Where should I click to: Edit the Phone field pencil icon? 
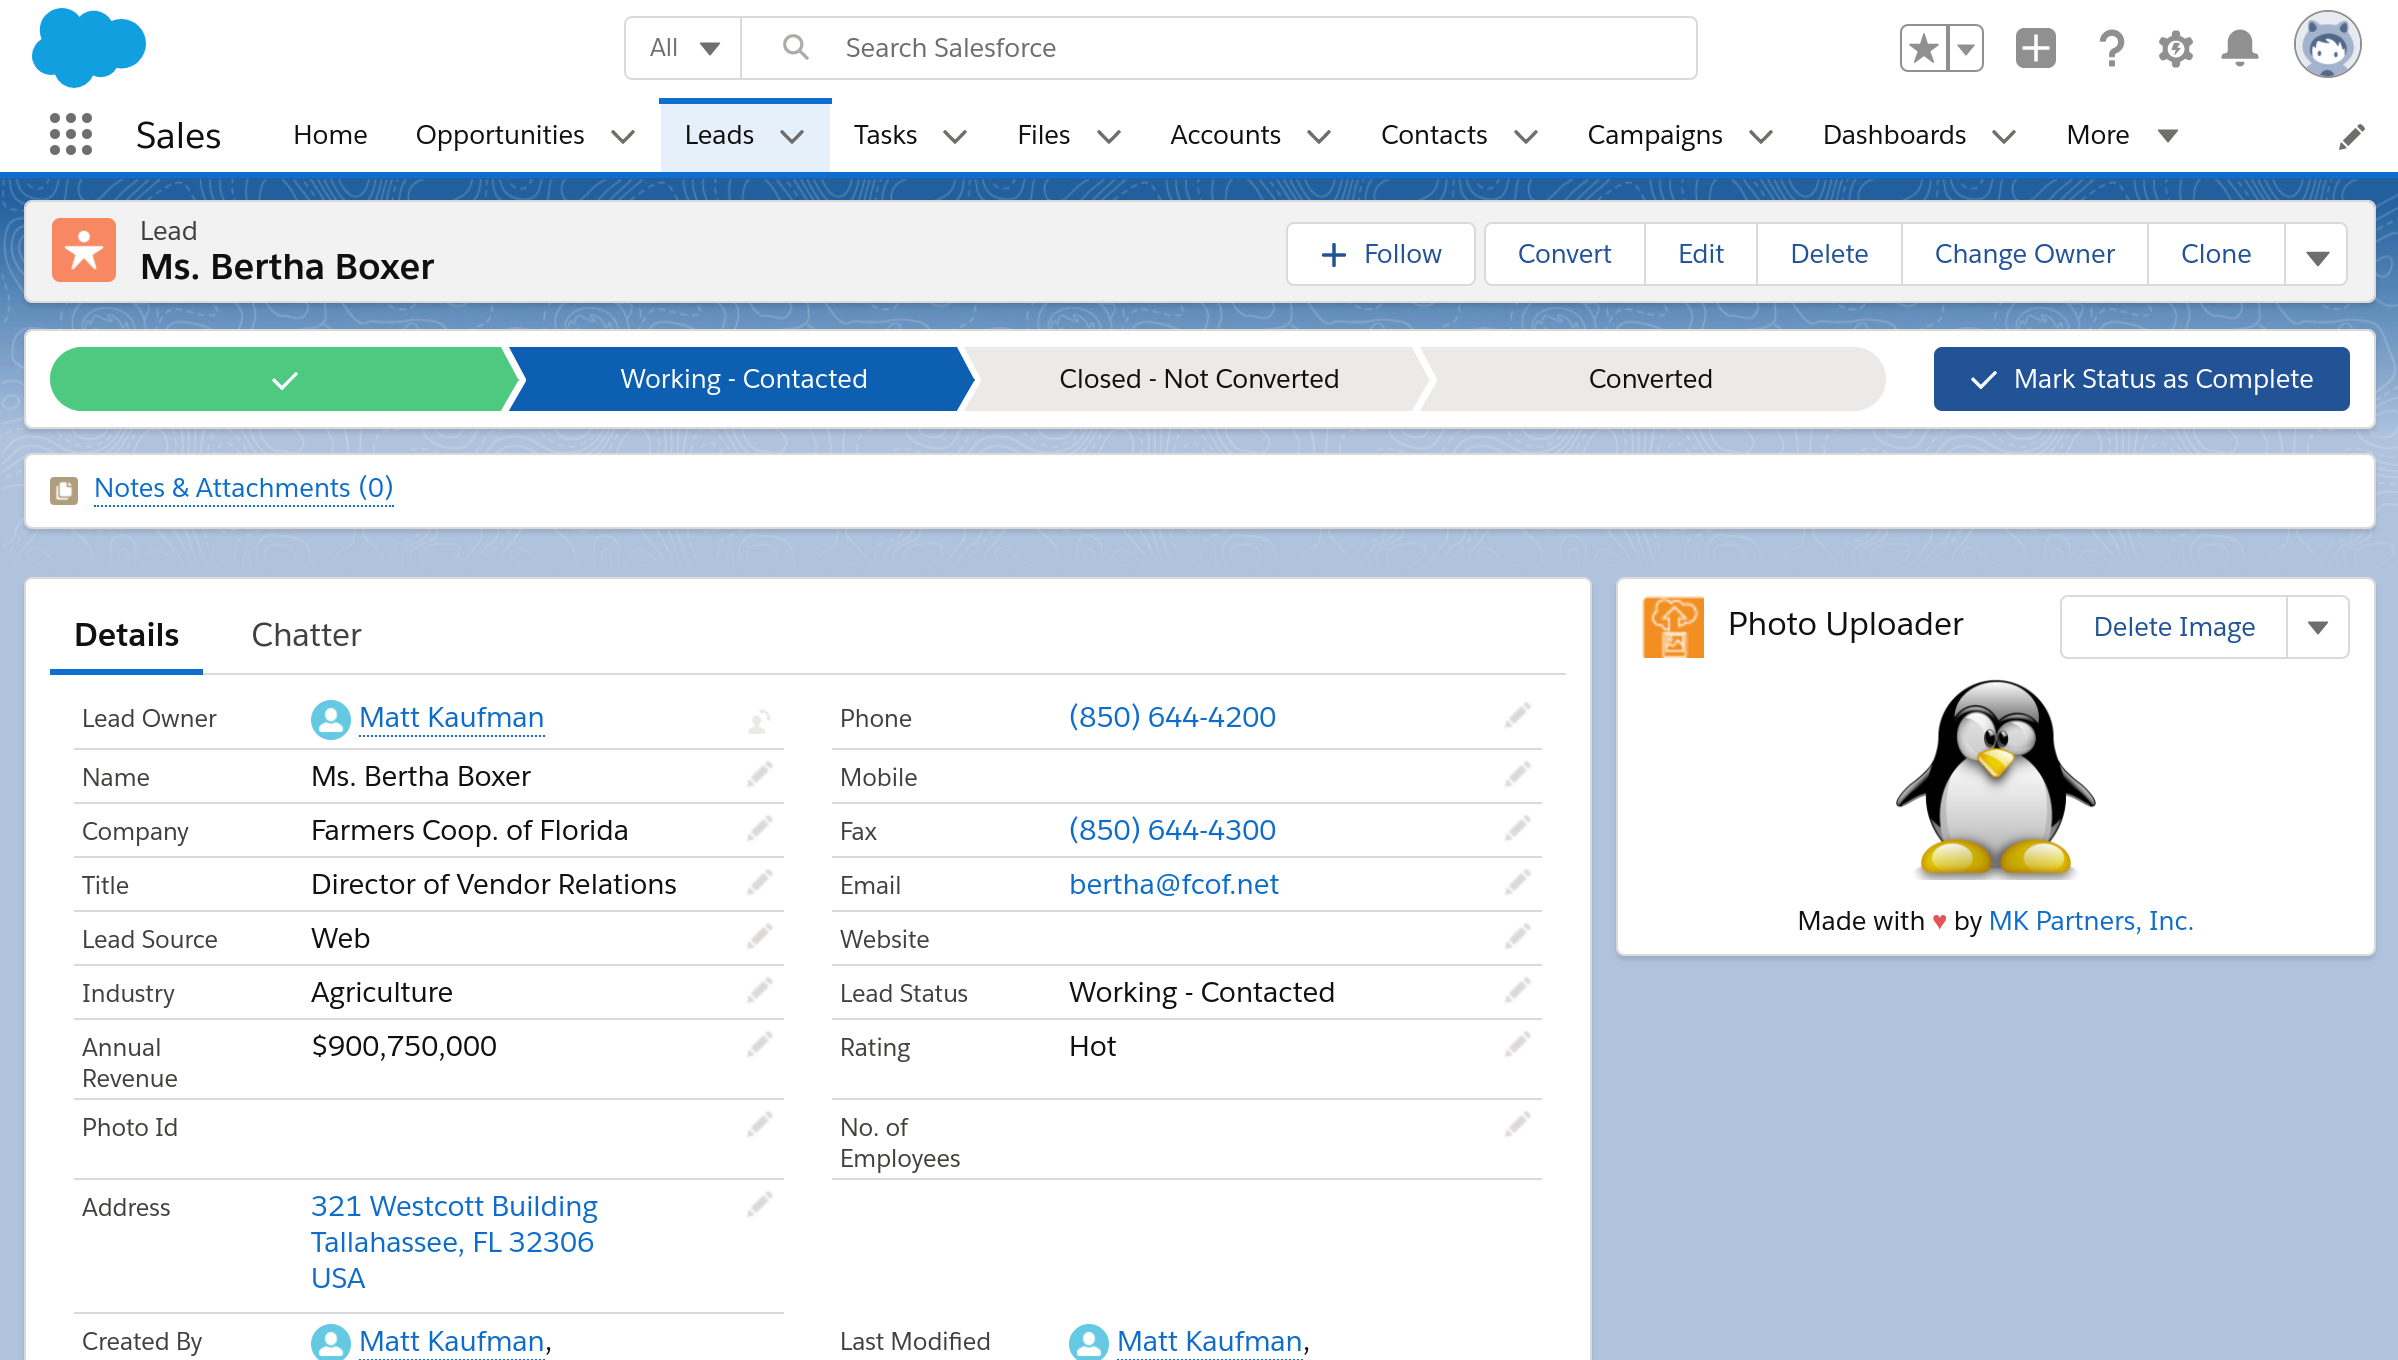click(1516, 716)
